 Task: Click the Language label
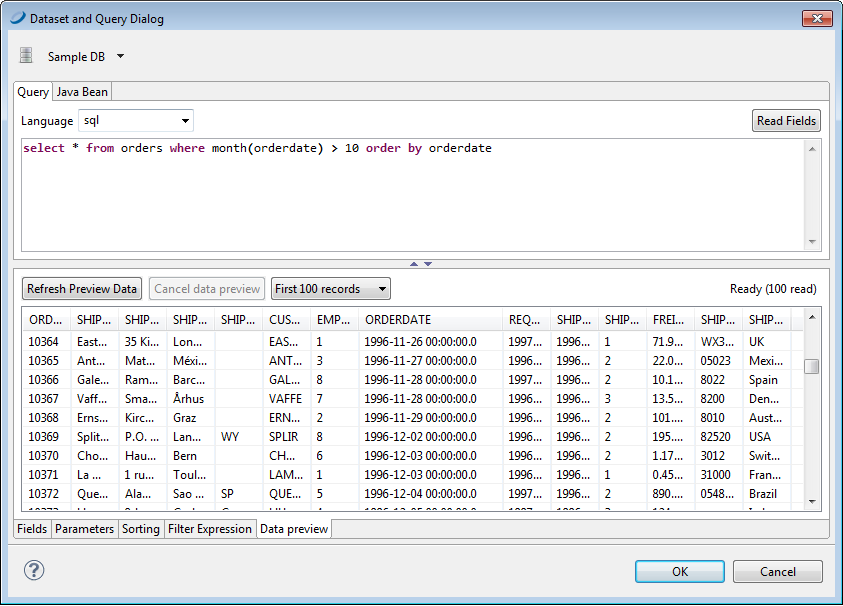47,121
